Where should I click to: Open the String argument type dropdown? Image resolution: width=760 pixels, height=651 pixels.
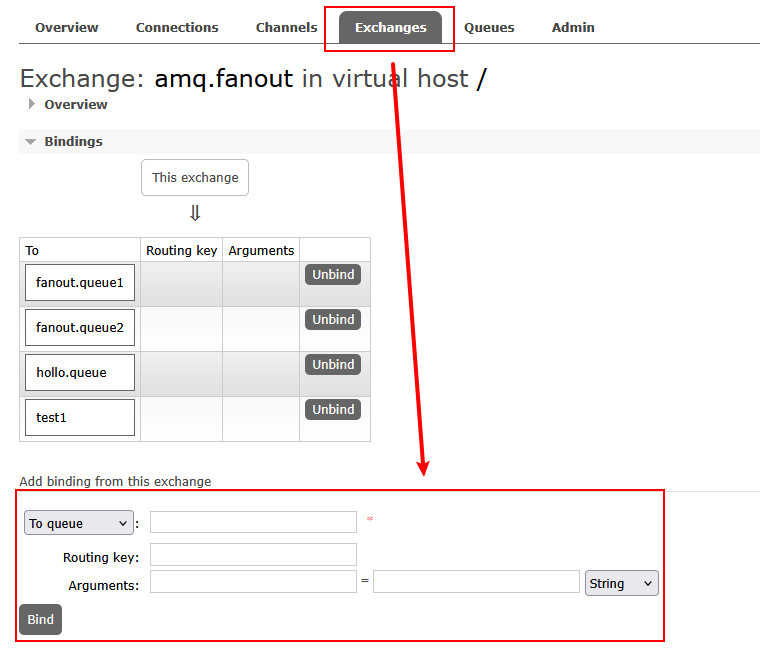(621, 583)
